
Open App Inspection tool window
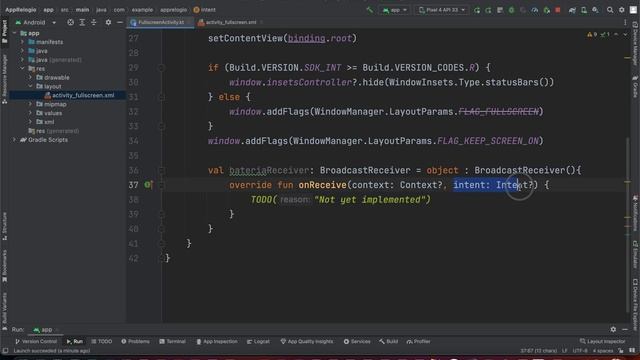click(217, 341)
